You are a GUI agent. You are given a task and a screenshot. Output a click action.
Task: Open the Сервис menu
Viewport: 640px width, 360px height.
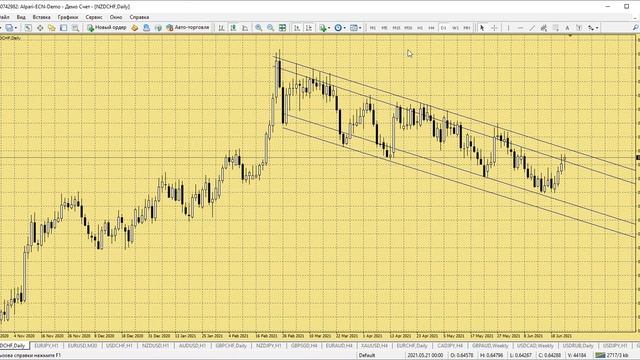click(x=94, y=17)
